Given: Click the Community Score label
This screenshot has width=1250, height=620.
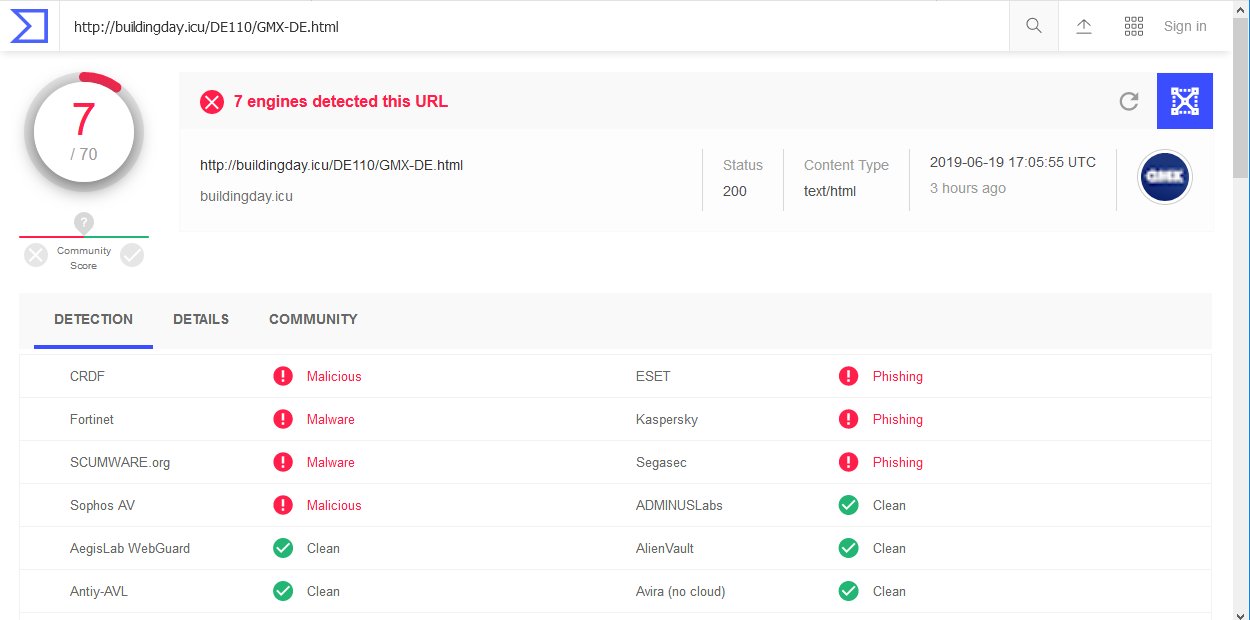Looking at the screenshot, I should click(84, 258).
